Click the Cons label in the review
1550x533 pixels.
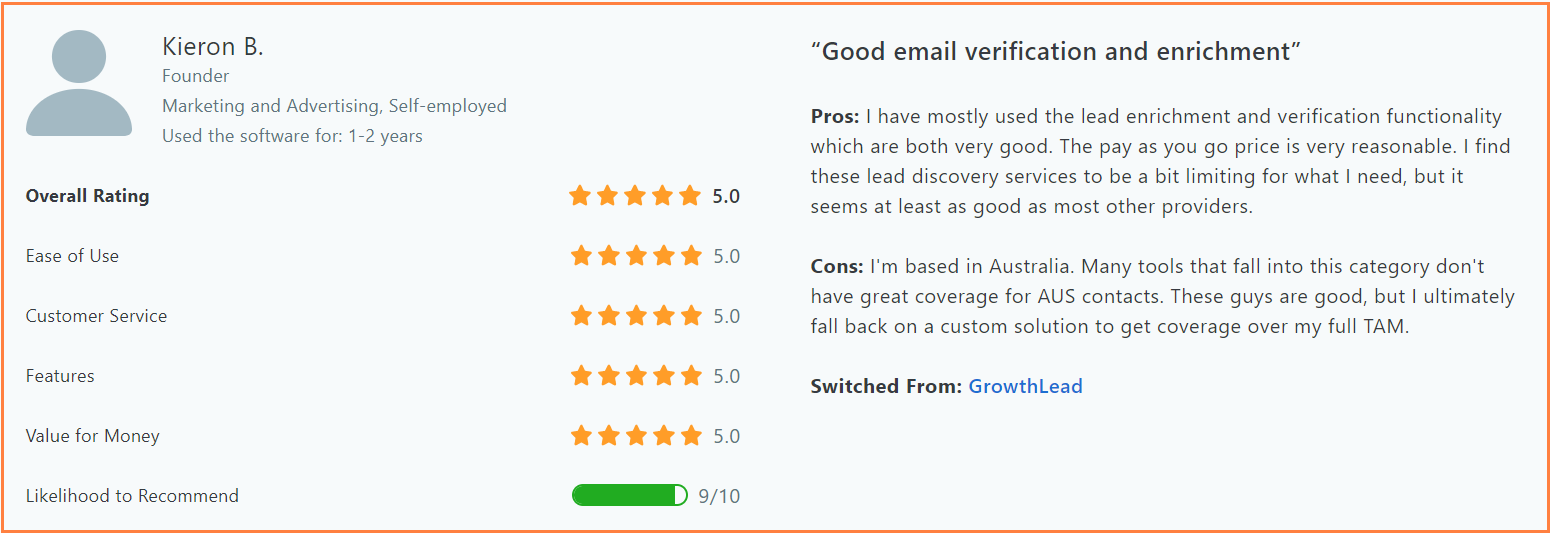[837, 267]
